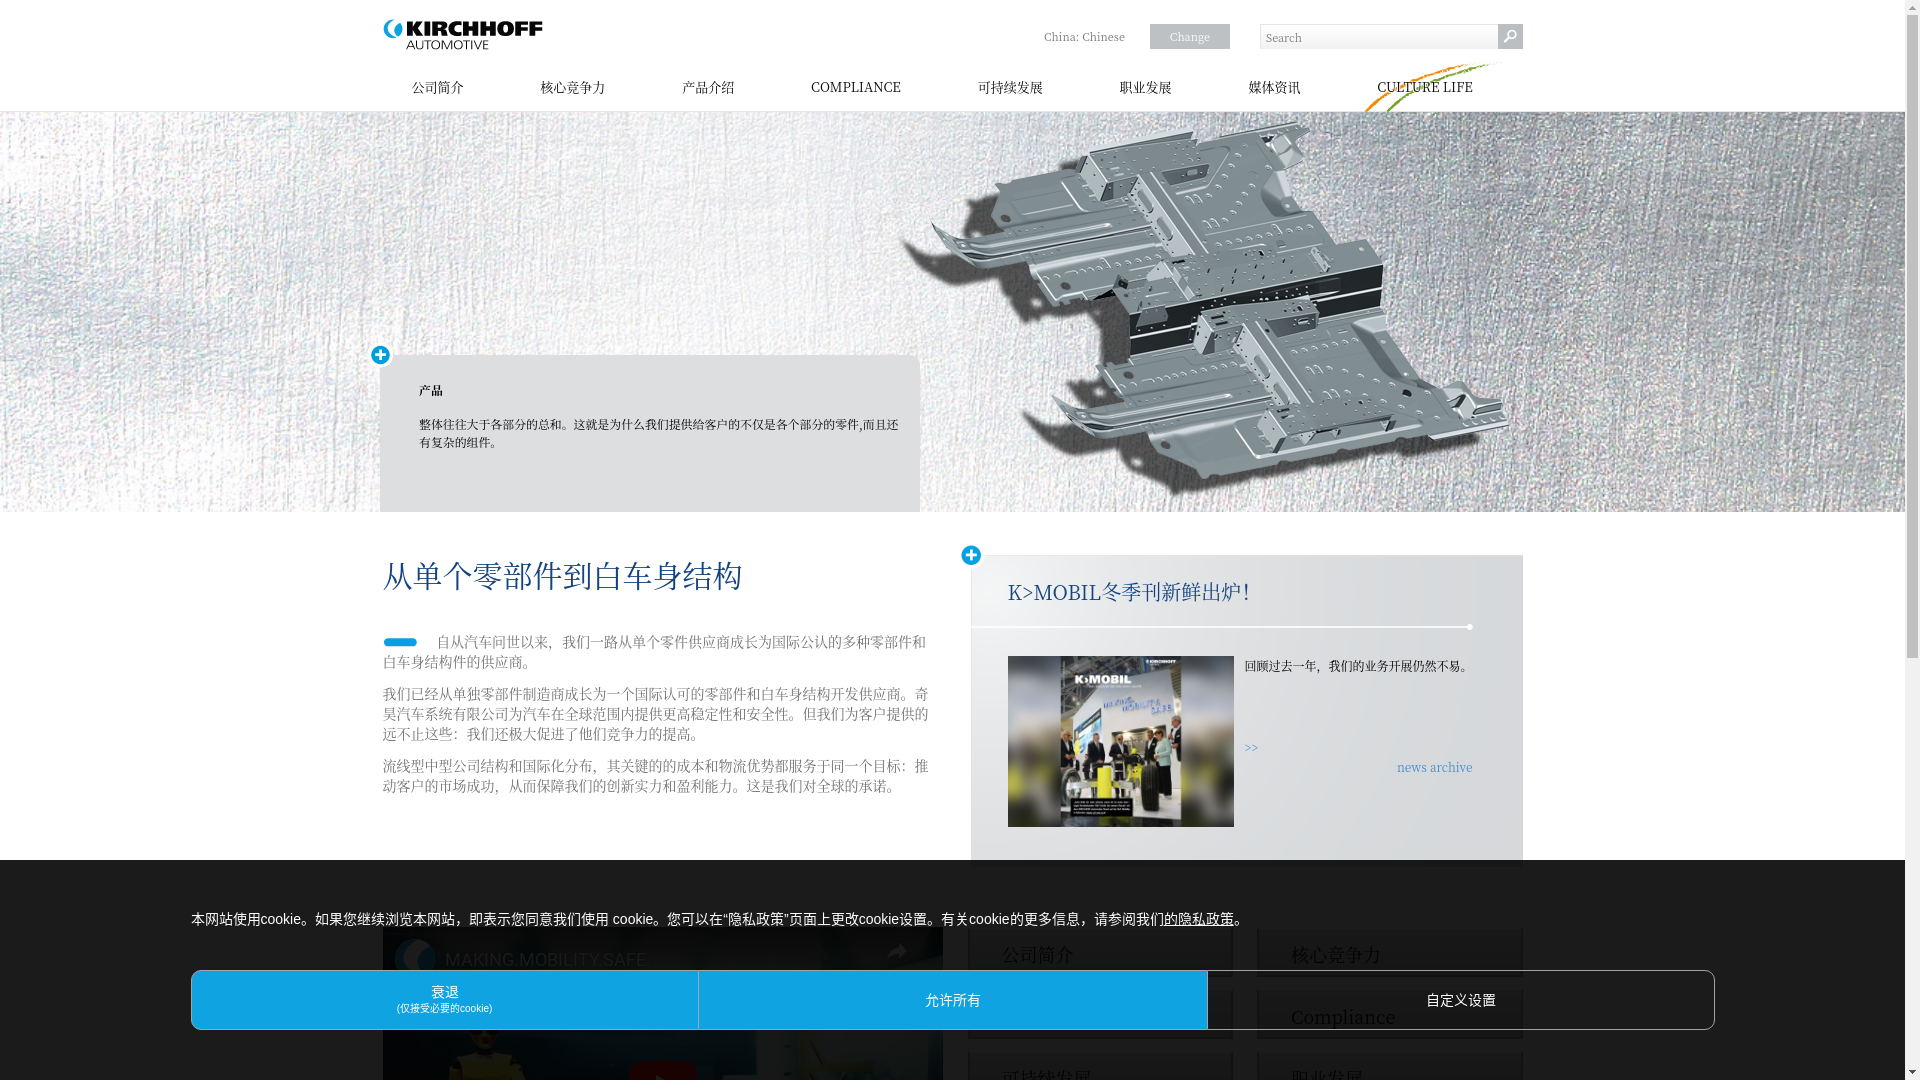This screenshot has width=1920, height=1080.
Task: Expand the plus icon on K>MOBIL news box
Action: (971, 555)
